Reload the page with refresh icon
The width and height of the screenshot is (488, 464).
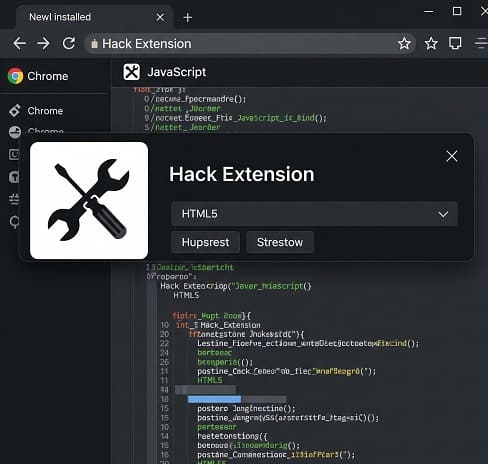coord(69,43)
